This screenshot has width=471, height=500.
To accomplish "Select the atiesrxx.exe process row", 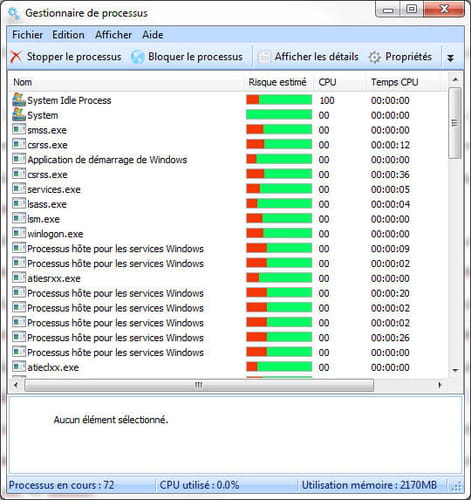I will coord(228,278).
